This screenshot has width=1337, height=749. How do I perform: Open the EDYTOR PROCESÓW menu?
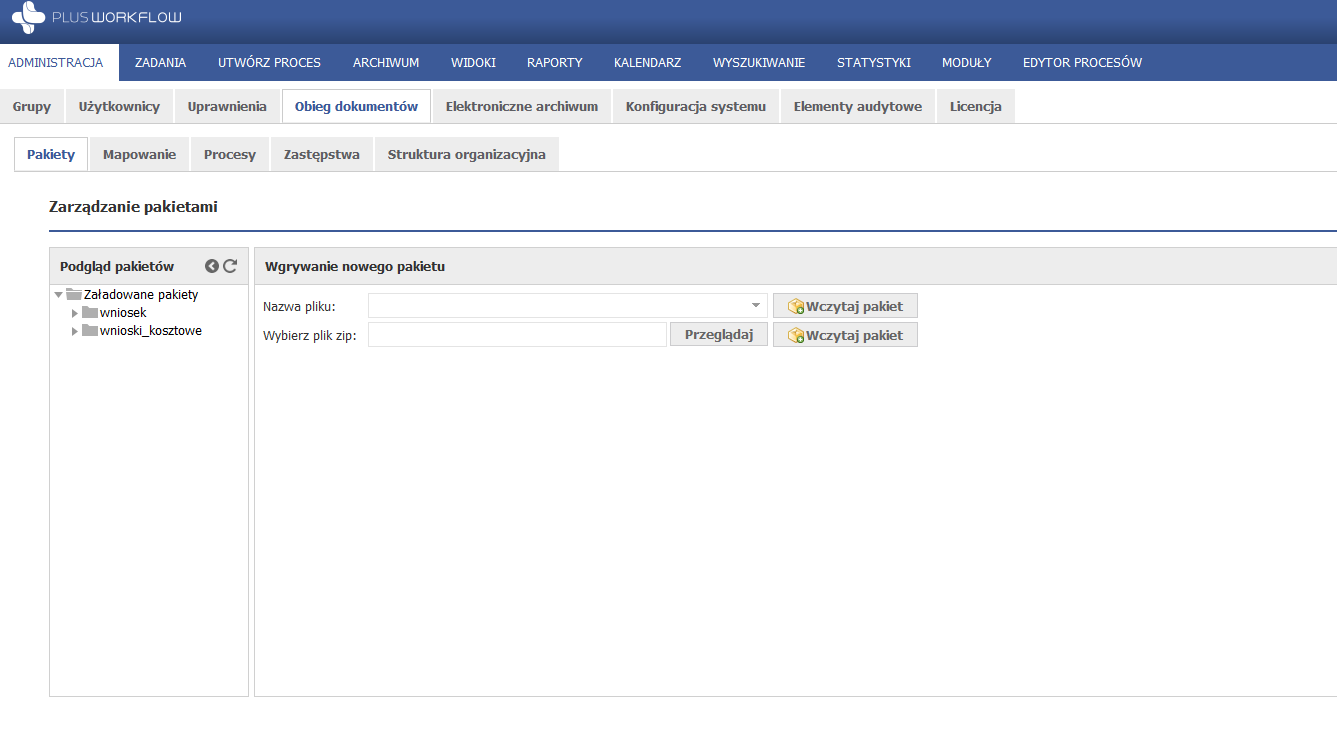(1082, 62)
